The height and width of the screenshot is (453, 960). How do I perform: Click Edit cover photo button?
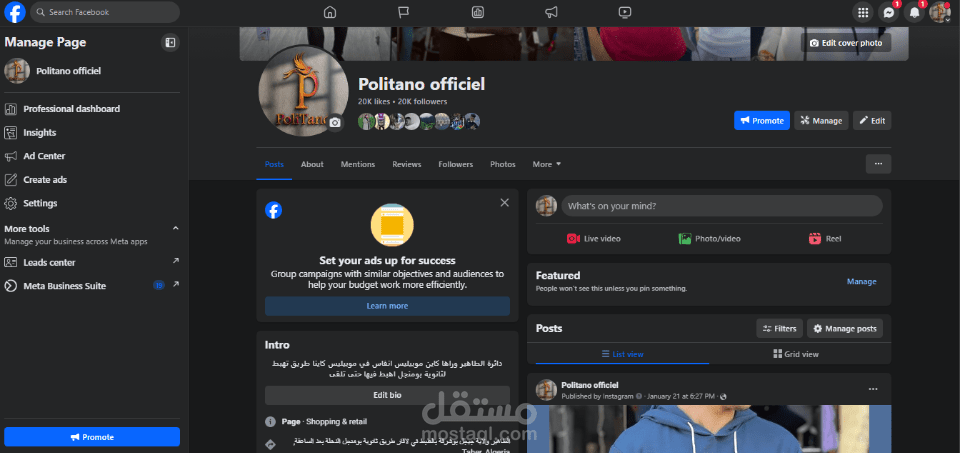(846, 43)
